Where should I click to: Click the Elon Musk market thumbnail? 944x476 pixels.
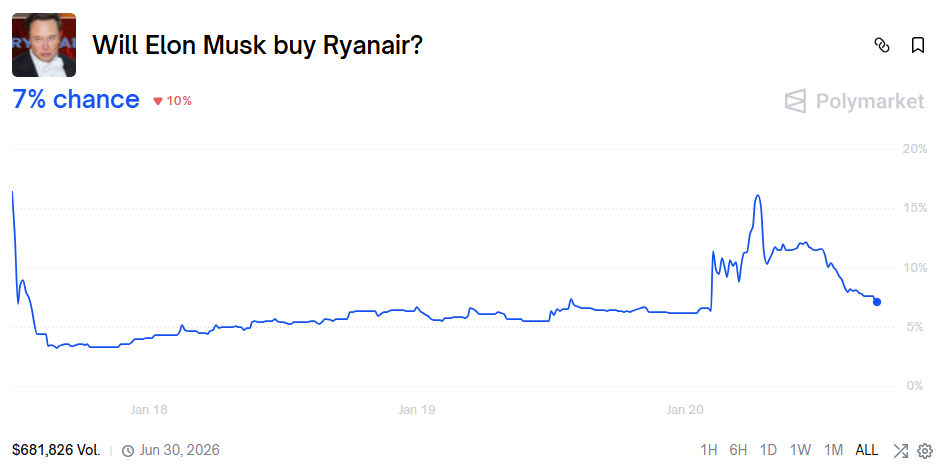pos(44,45)
